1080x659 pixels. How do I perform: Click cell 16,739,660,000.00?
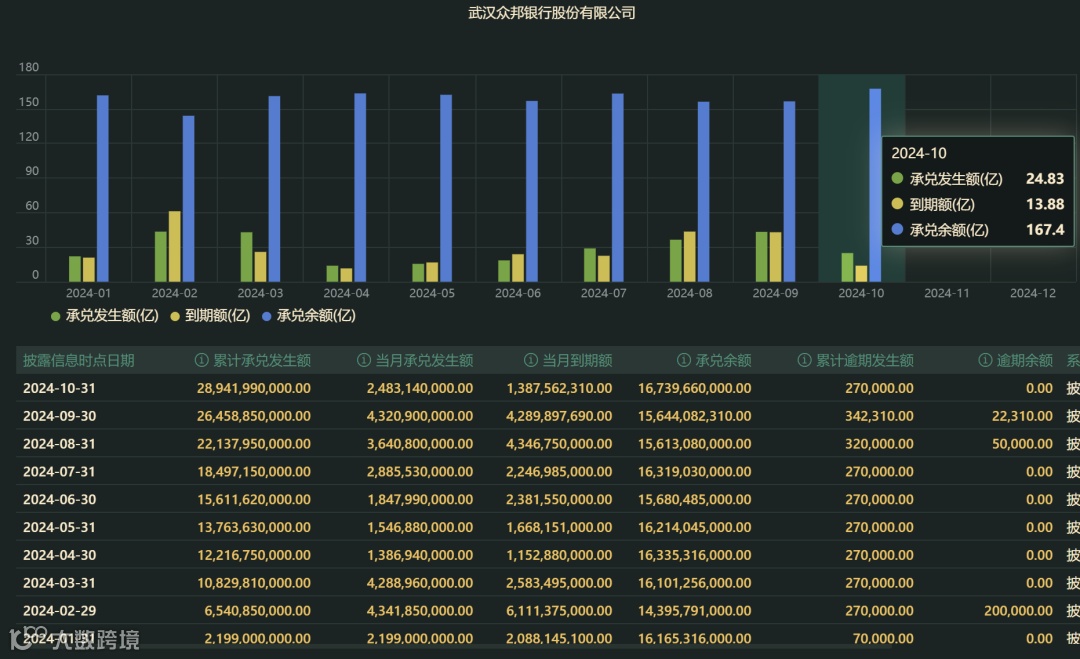[694, 388]
